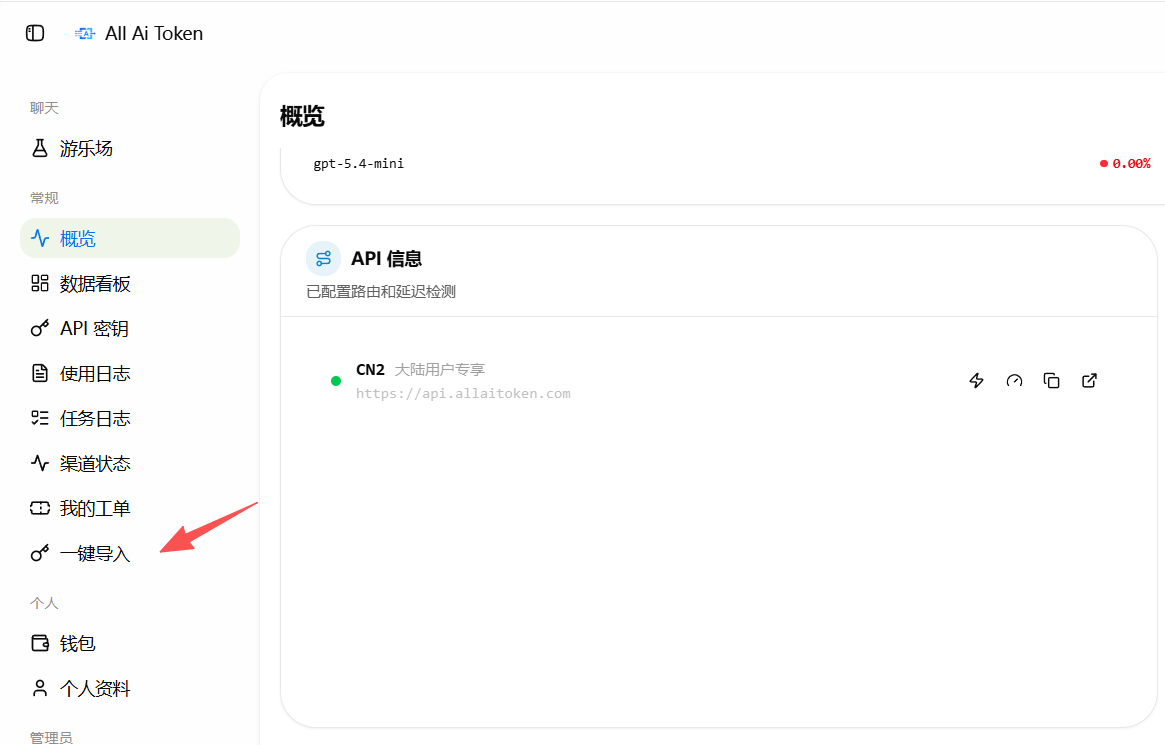Viewport: 1165px width, 745px height.
Task: Run the lightning bolt test on CN2 route
Action: coord(976,381)
